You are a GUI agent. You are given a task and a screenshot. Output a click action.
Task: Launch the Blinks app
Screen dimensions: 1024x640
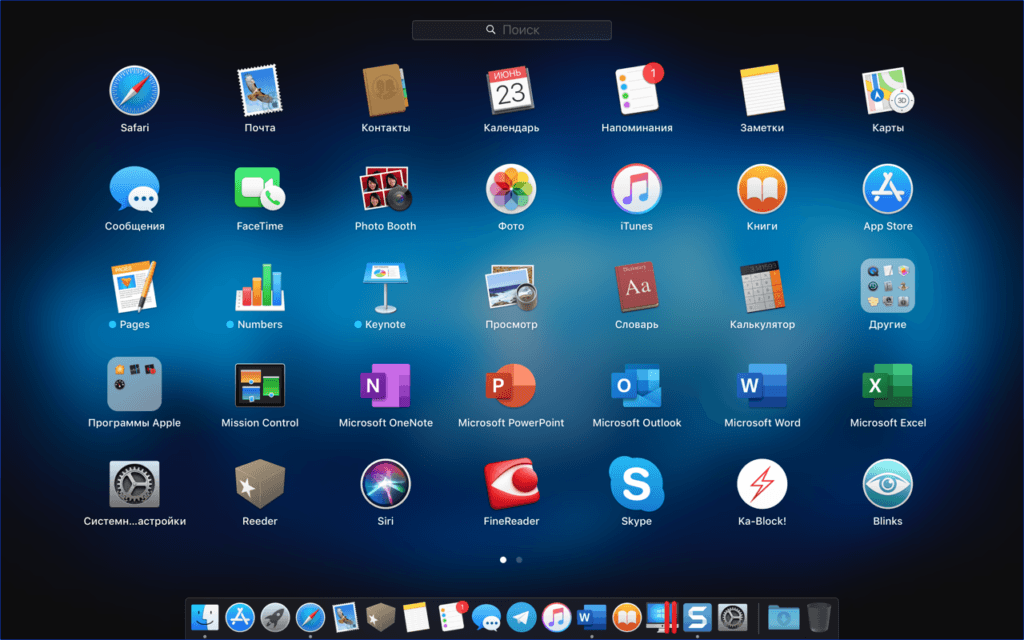click(x=887, y=484)
